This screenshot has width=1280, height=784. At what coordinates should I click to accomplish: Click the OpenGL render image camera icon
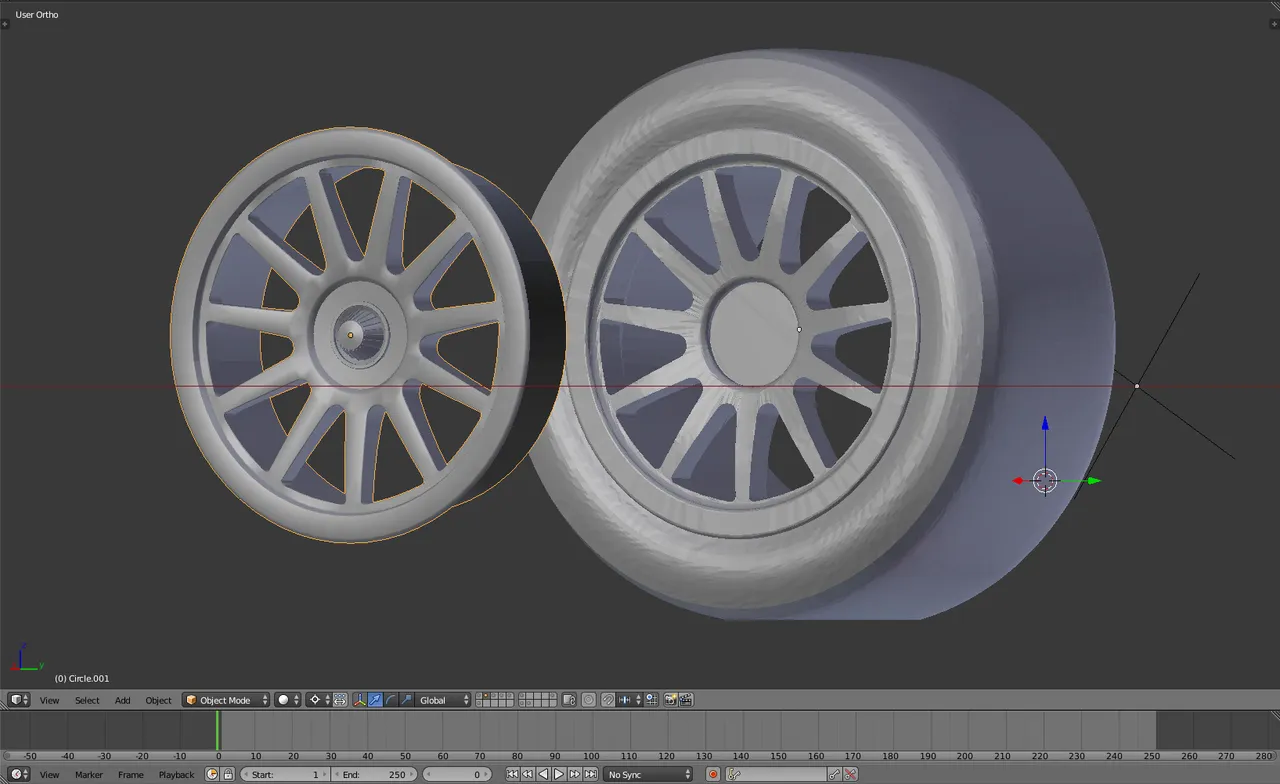671,700
